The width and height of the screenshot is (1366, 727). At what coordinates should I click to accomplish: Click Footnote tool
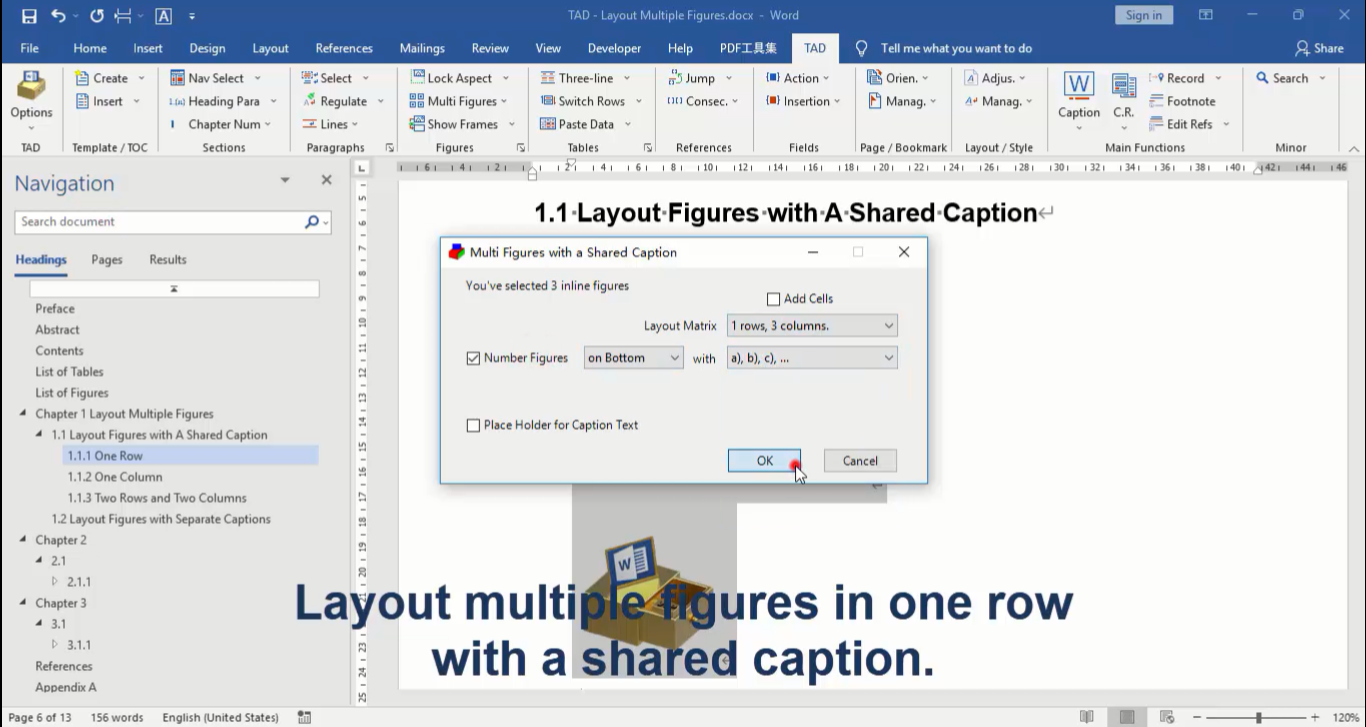click(1182, 101)
